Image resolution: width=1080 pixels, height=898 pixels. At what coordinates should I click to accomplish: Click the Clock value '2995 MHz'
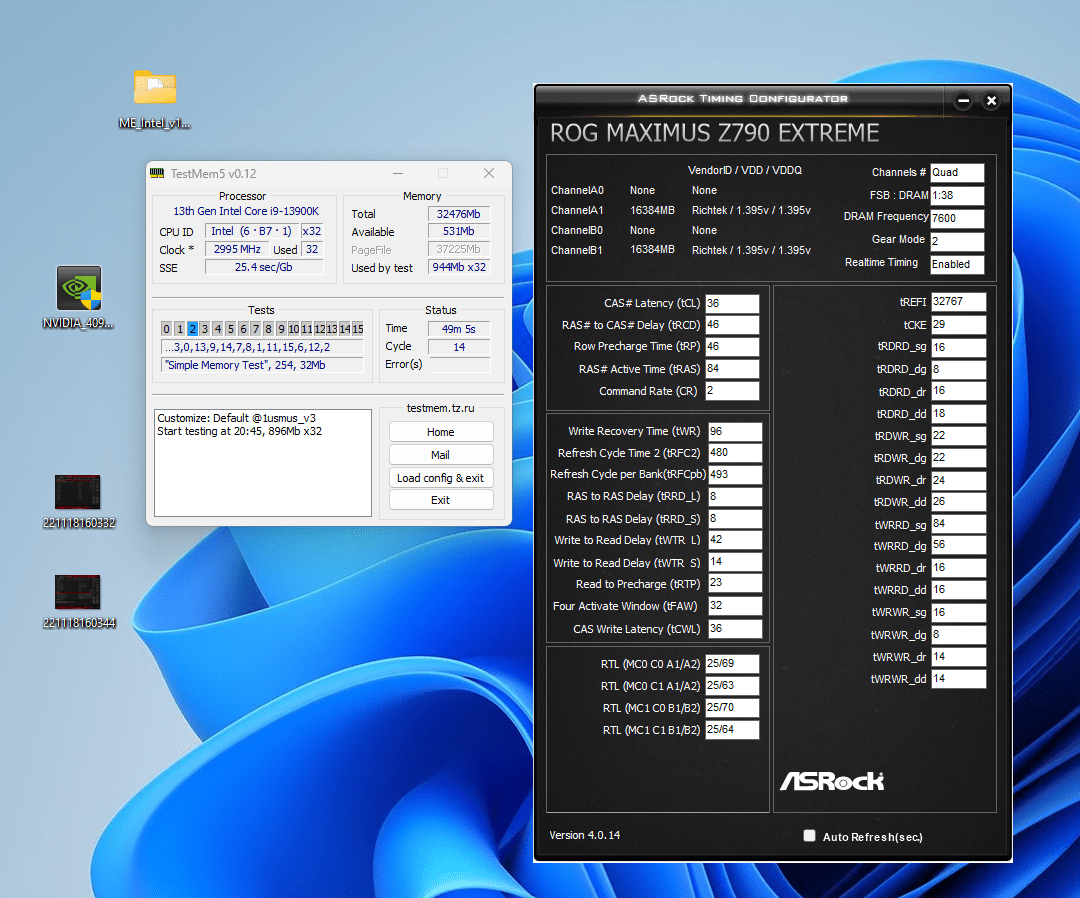pos(237,249)
